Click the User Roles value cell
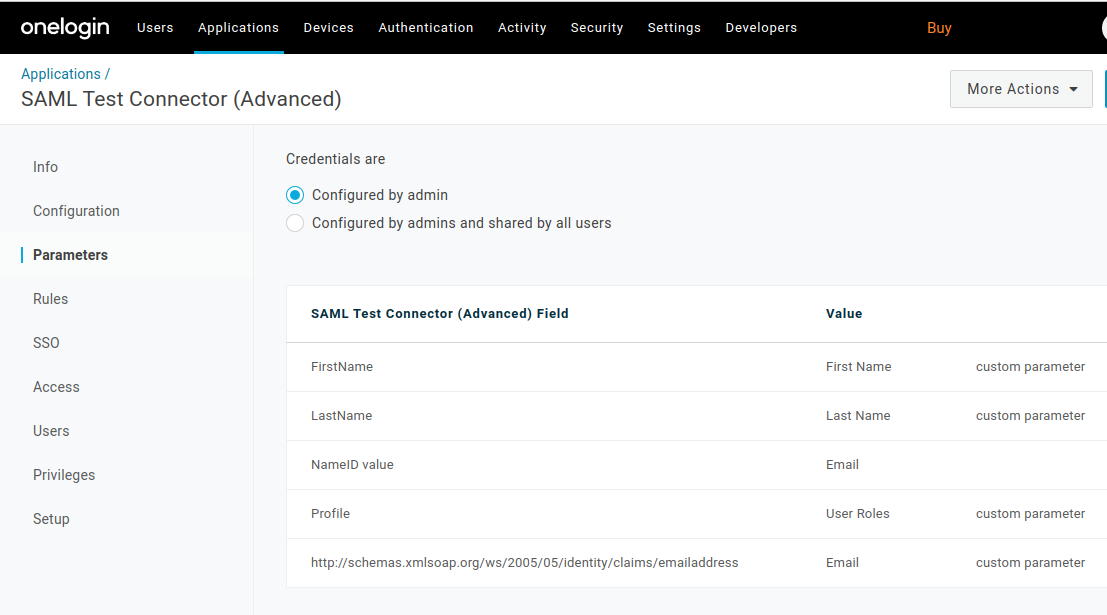 858,513
